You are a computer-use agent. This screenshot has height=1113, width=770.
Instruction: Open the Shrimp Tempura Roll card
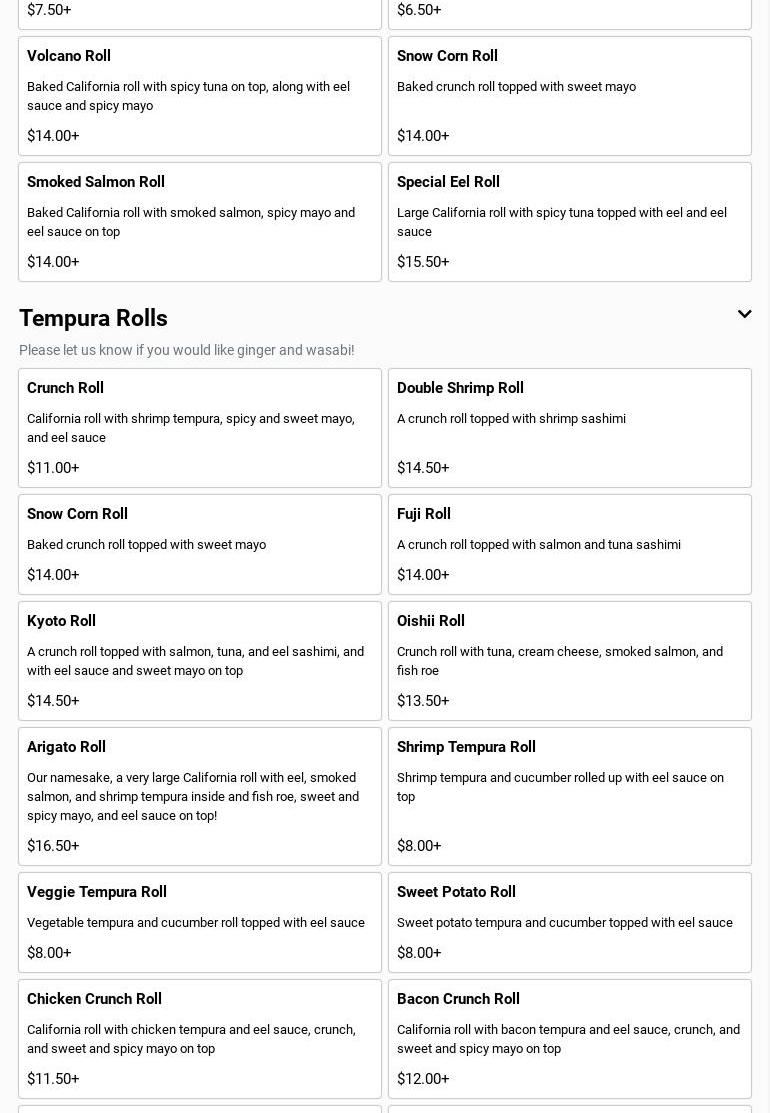570,796
